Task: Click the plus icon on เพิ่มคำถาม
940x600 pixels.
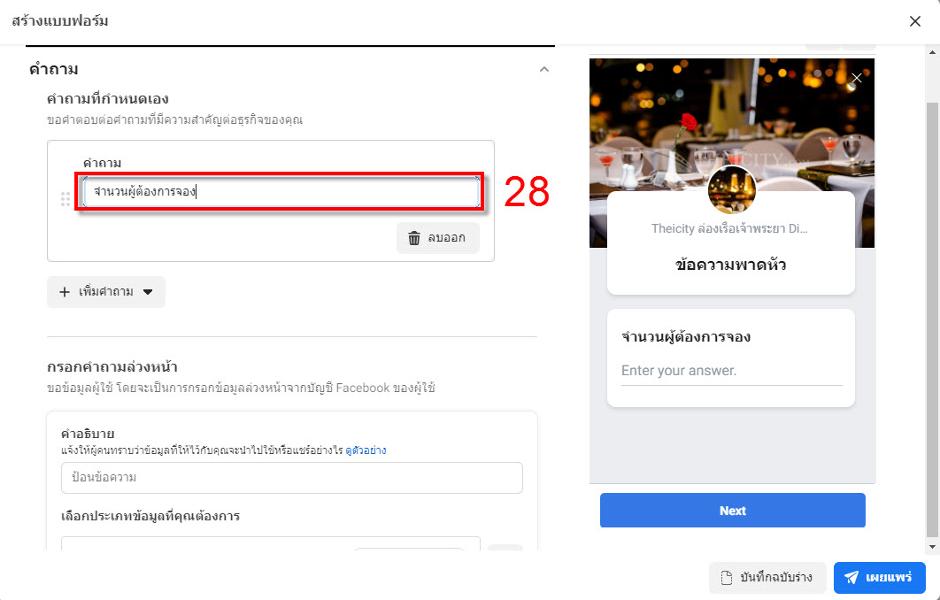Action: click(65, 292)
